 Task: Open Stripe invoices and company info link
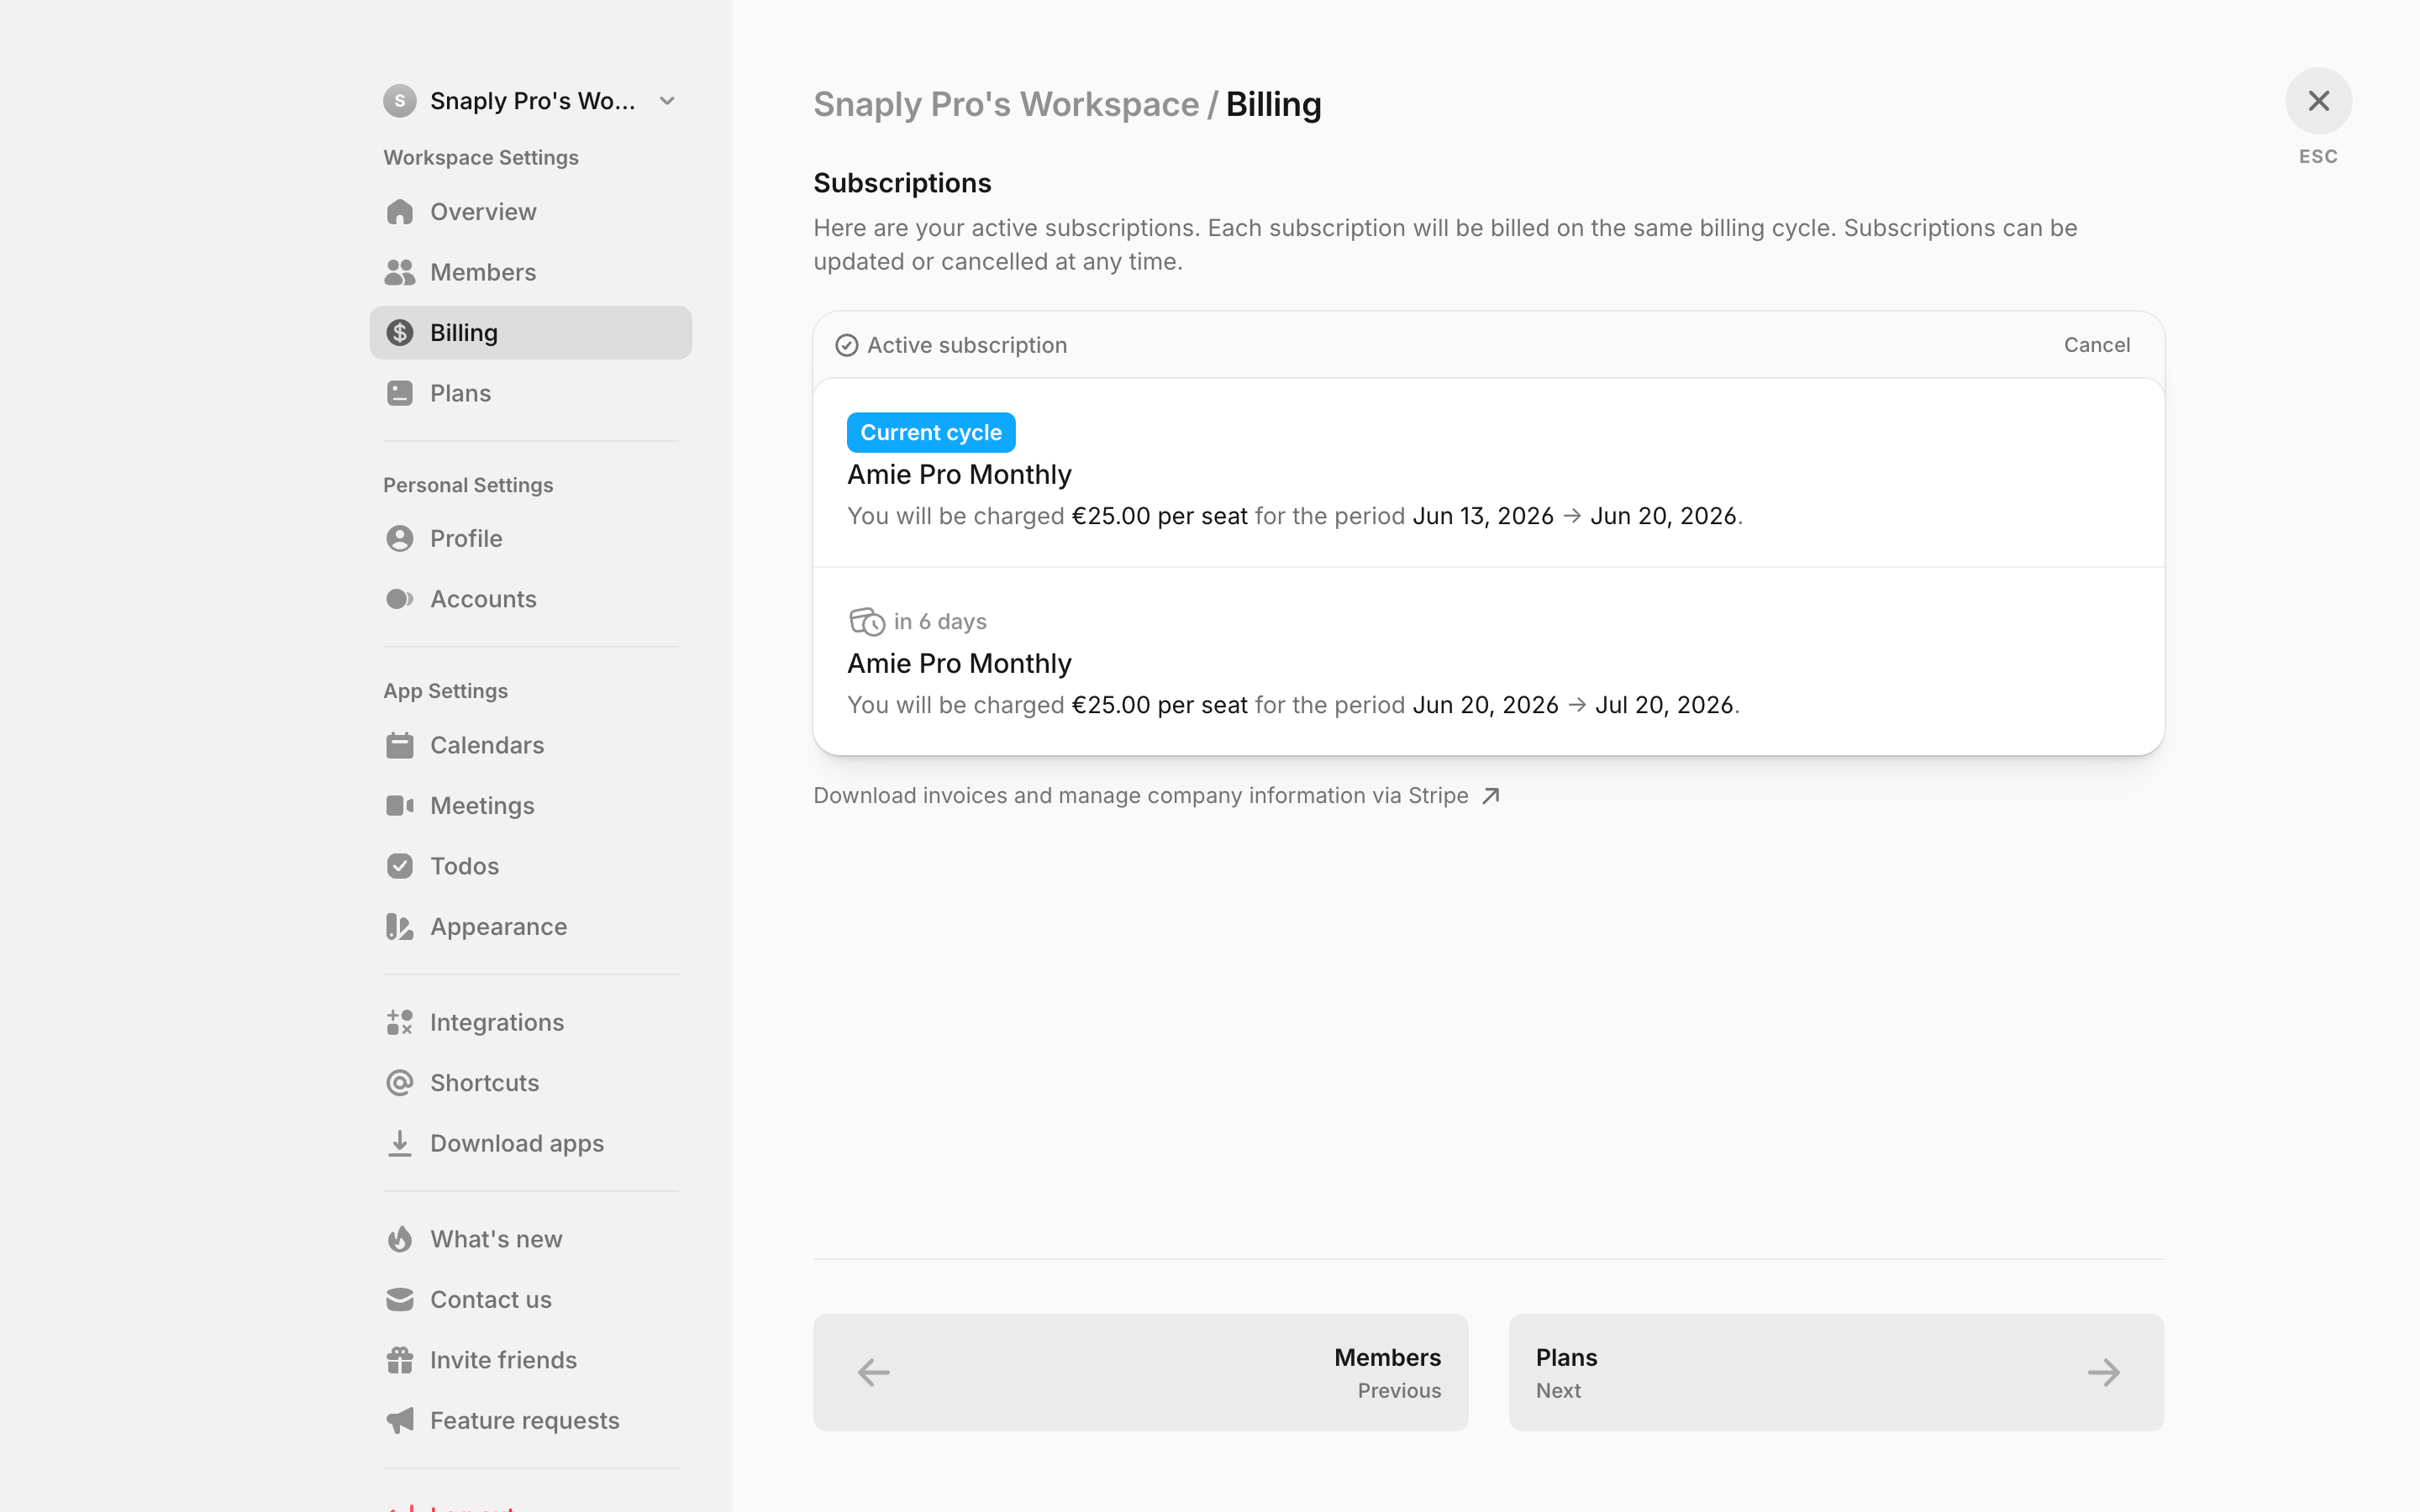[x=1156, y=796]
